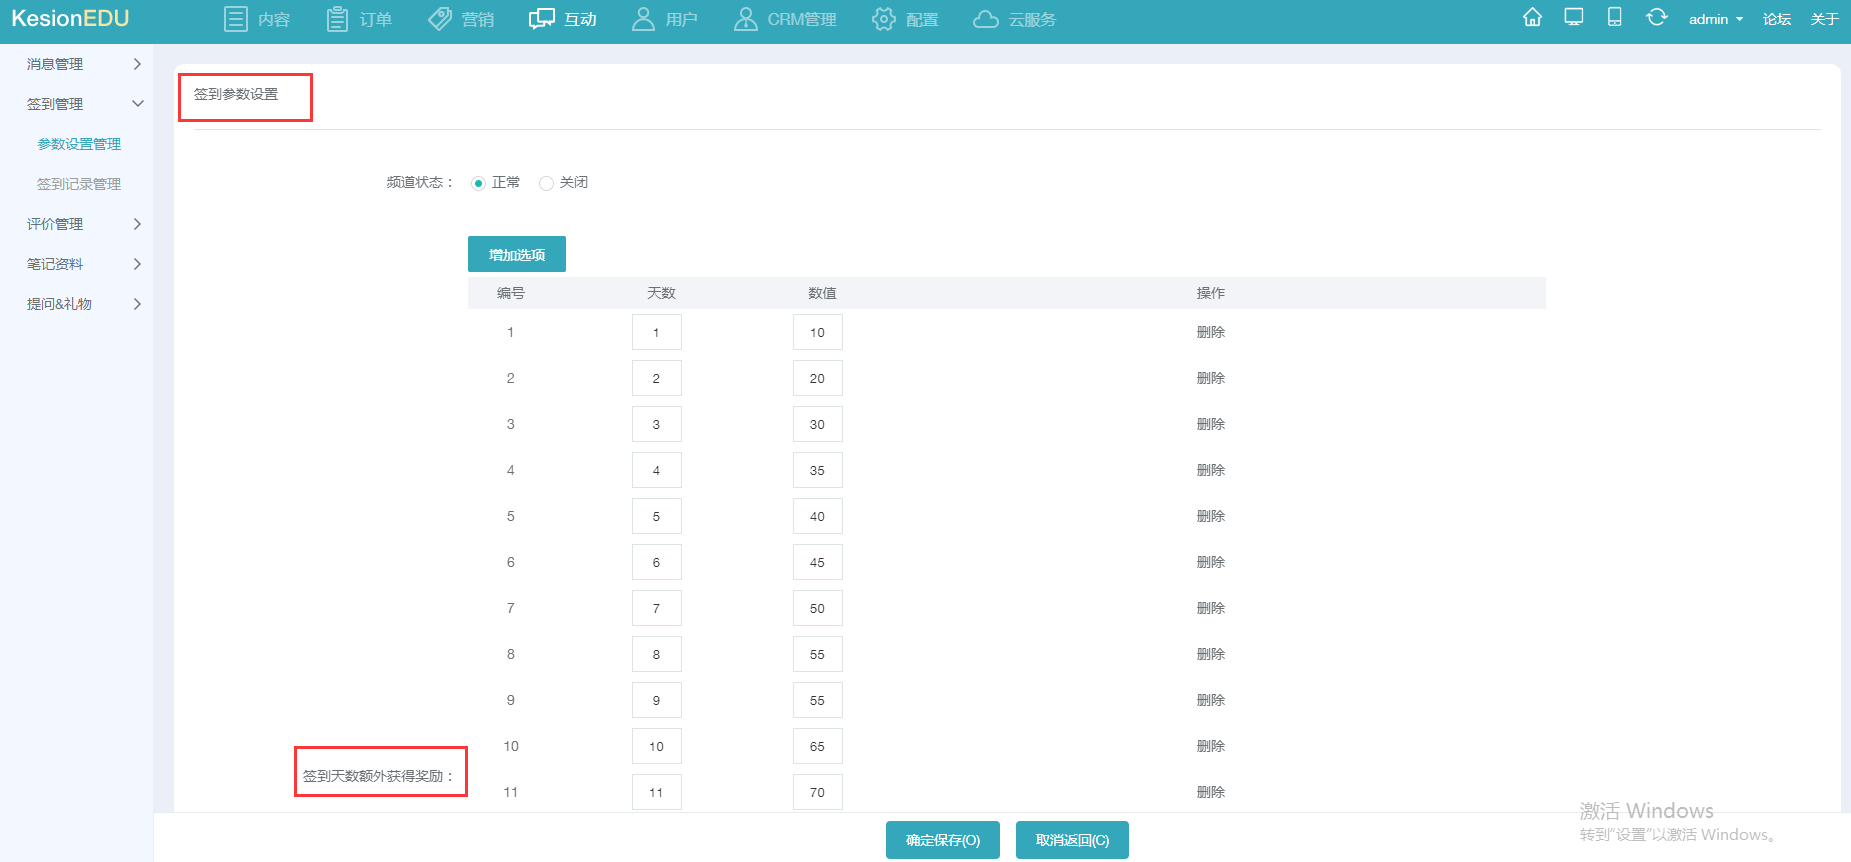This screenshot has width=1851, height=862.
Task: Collapse the 签到管理 sidebar section
Action: point(84,104)
